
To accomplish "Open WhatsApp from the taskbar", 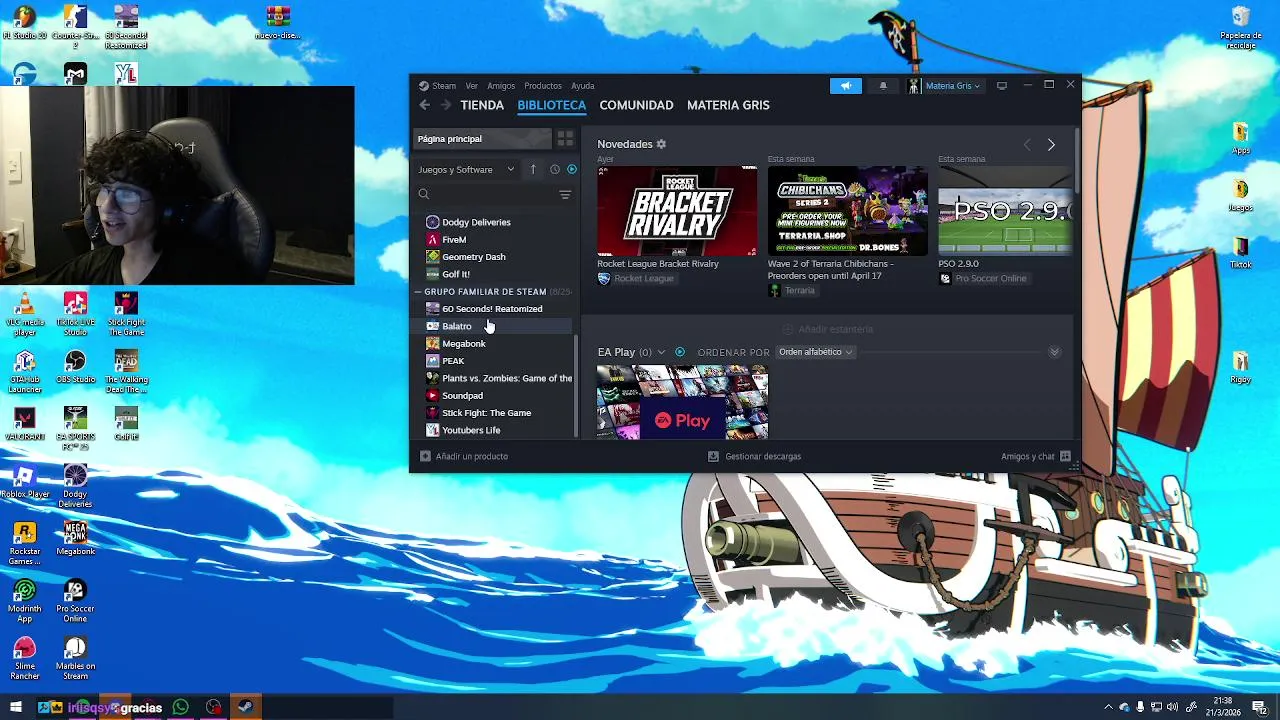I will click(180, 707).
